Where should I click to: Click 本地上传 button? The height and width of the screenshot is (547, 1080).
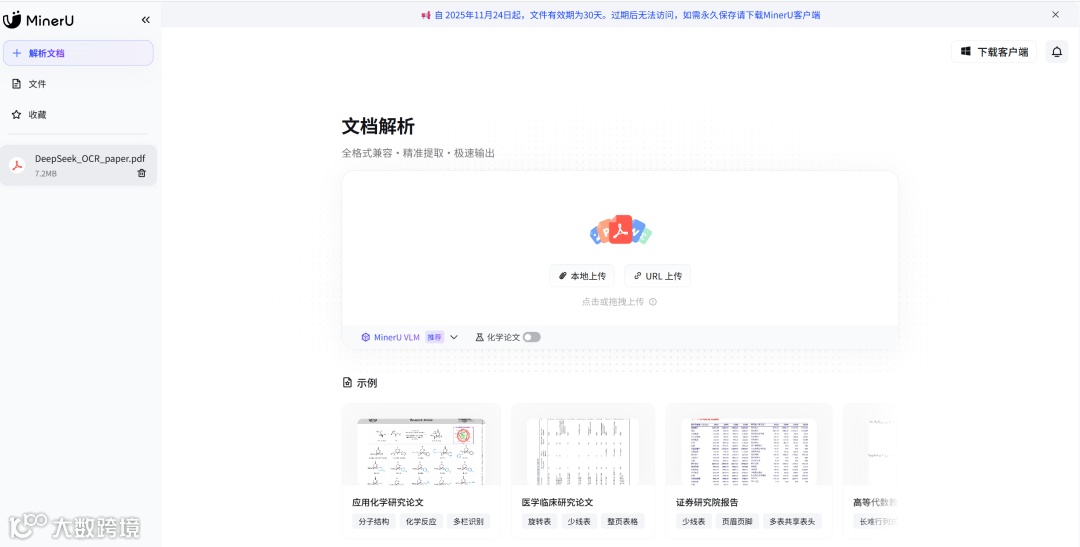[x=582, y=276]
